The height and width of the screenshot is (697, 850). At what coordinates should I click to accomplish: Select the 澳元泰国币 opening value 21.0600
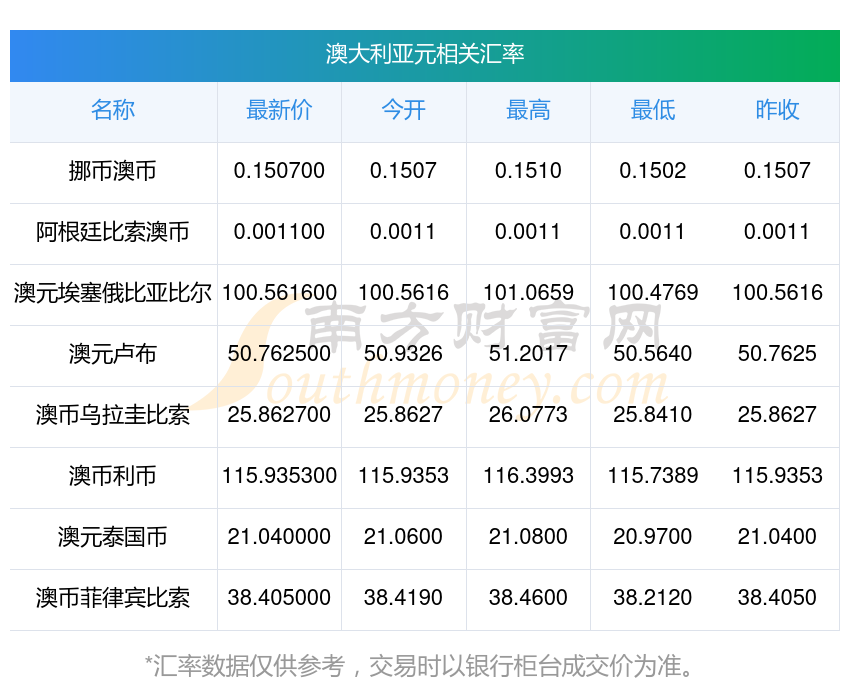[x=403, y=537]
